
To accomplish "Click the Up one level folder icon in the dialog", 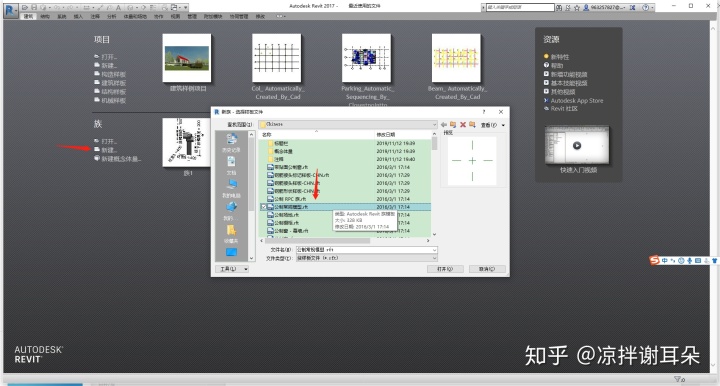I will click(x=453, y=124).
